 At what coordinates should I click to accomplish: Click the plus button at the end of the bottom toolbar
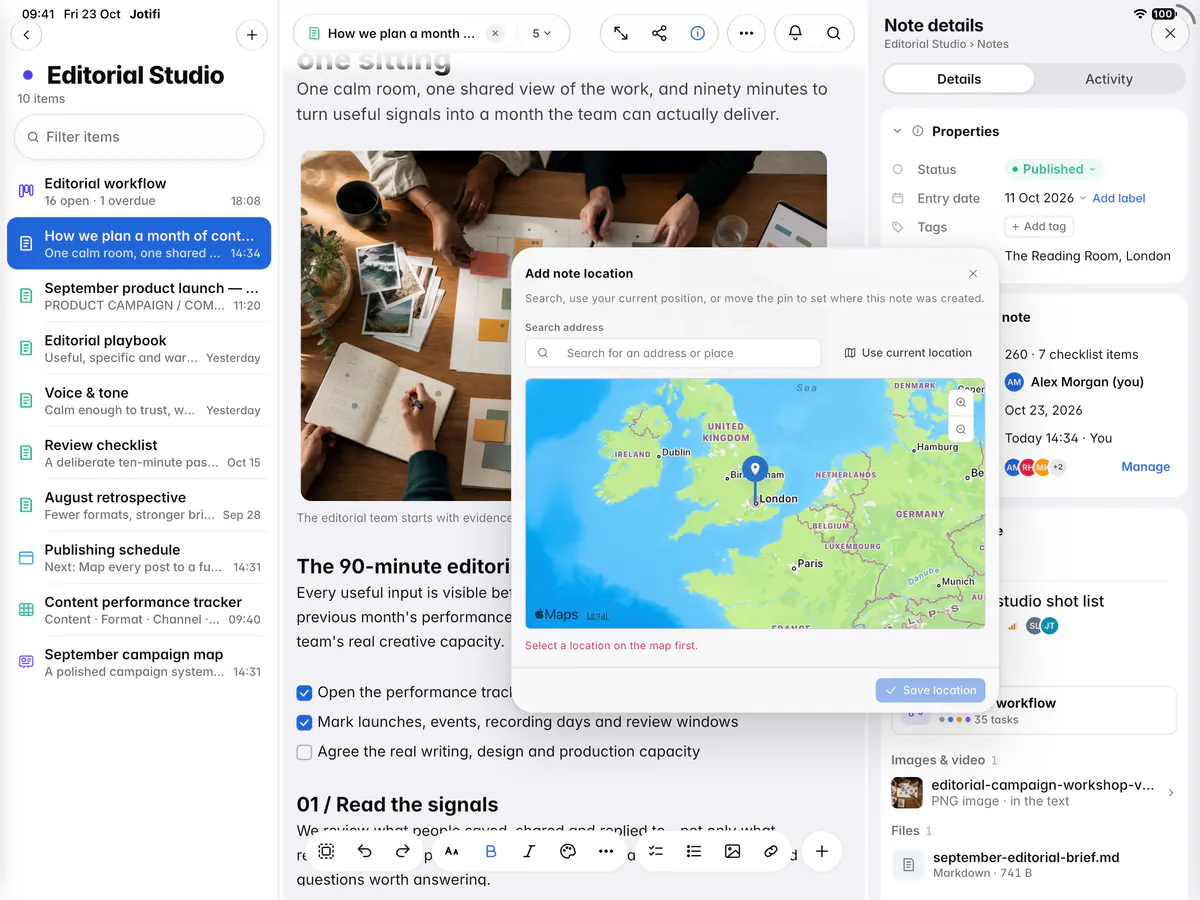pyautogui.click(x=821, y=851)
